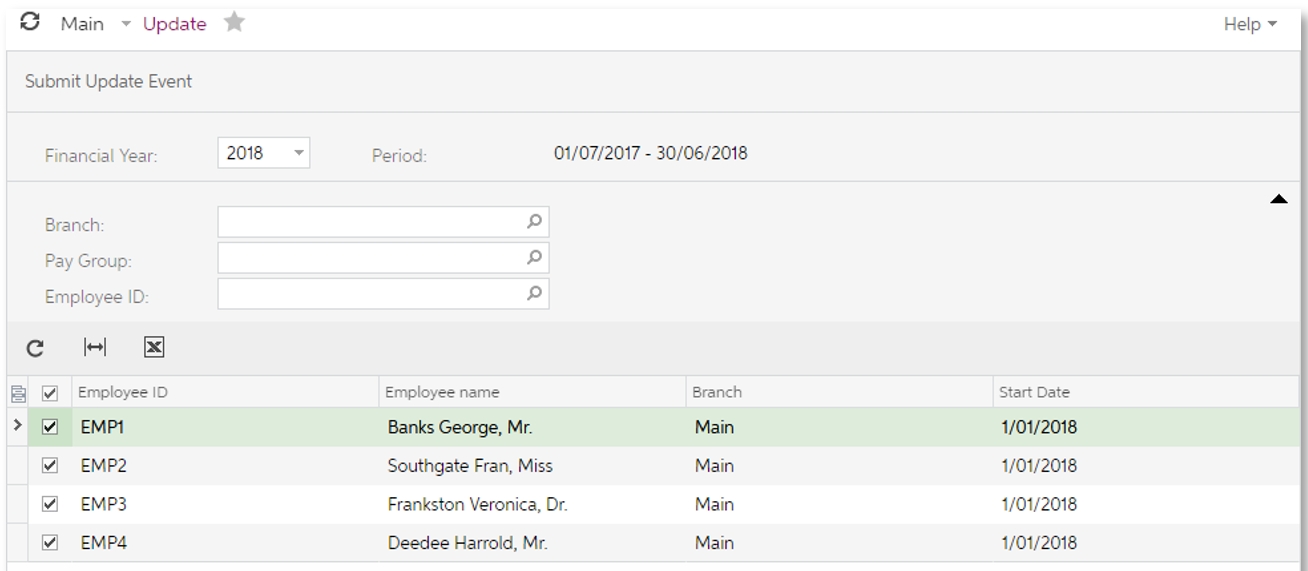Add Update screen to favorites star

coord(234,22)
